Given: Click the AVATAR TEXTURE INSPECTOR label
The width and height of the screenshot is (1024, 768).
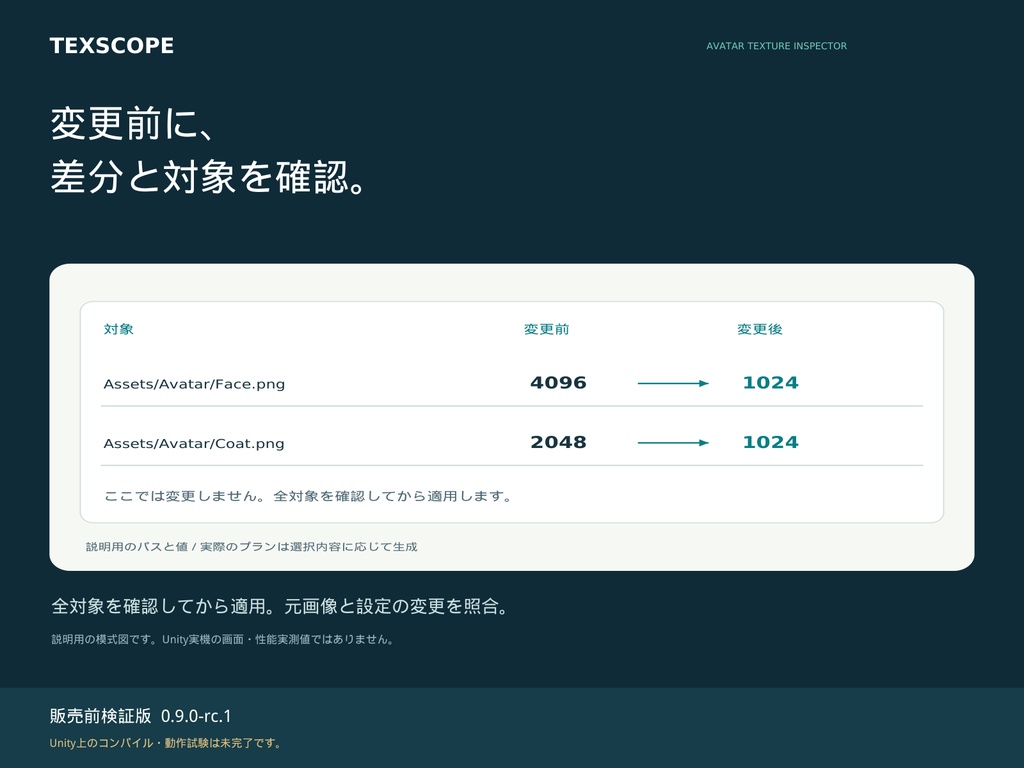Looking at the screenshot, I should pos(776,46).
